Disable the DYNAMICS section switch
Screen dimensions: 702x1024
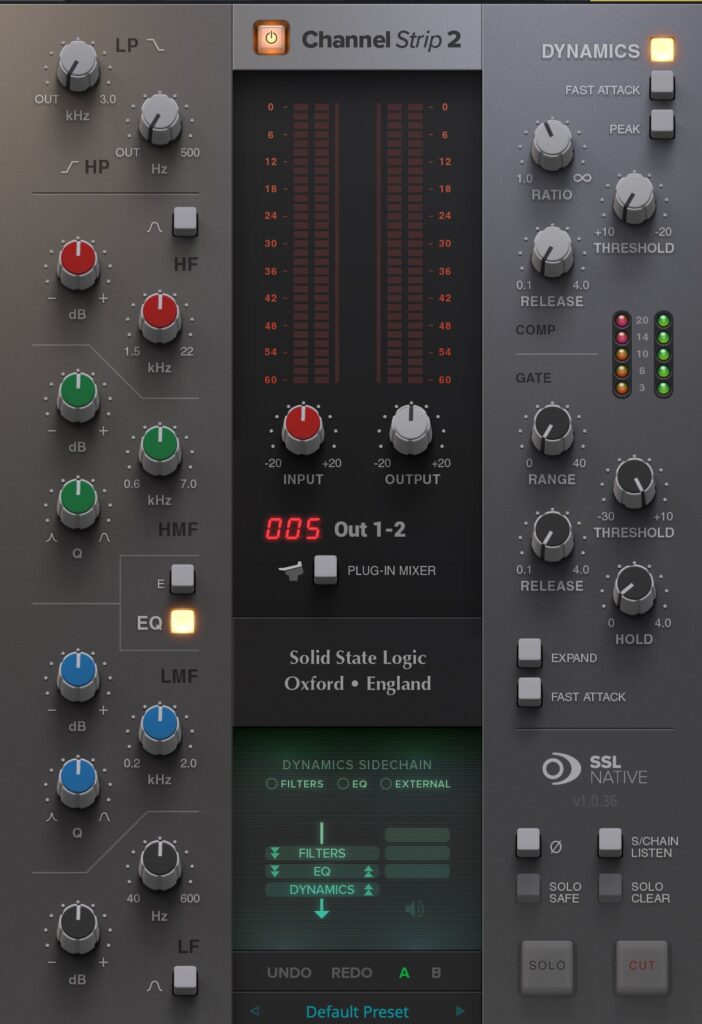click(661, 50)
